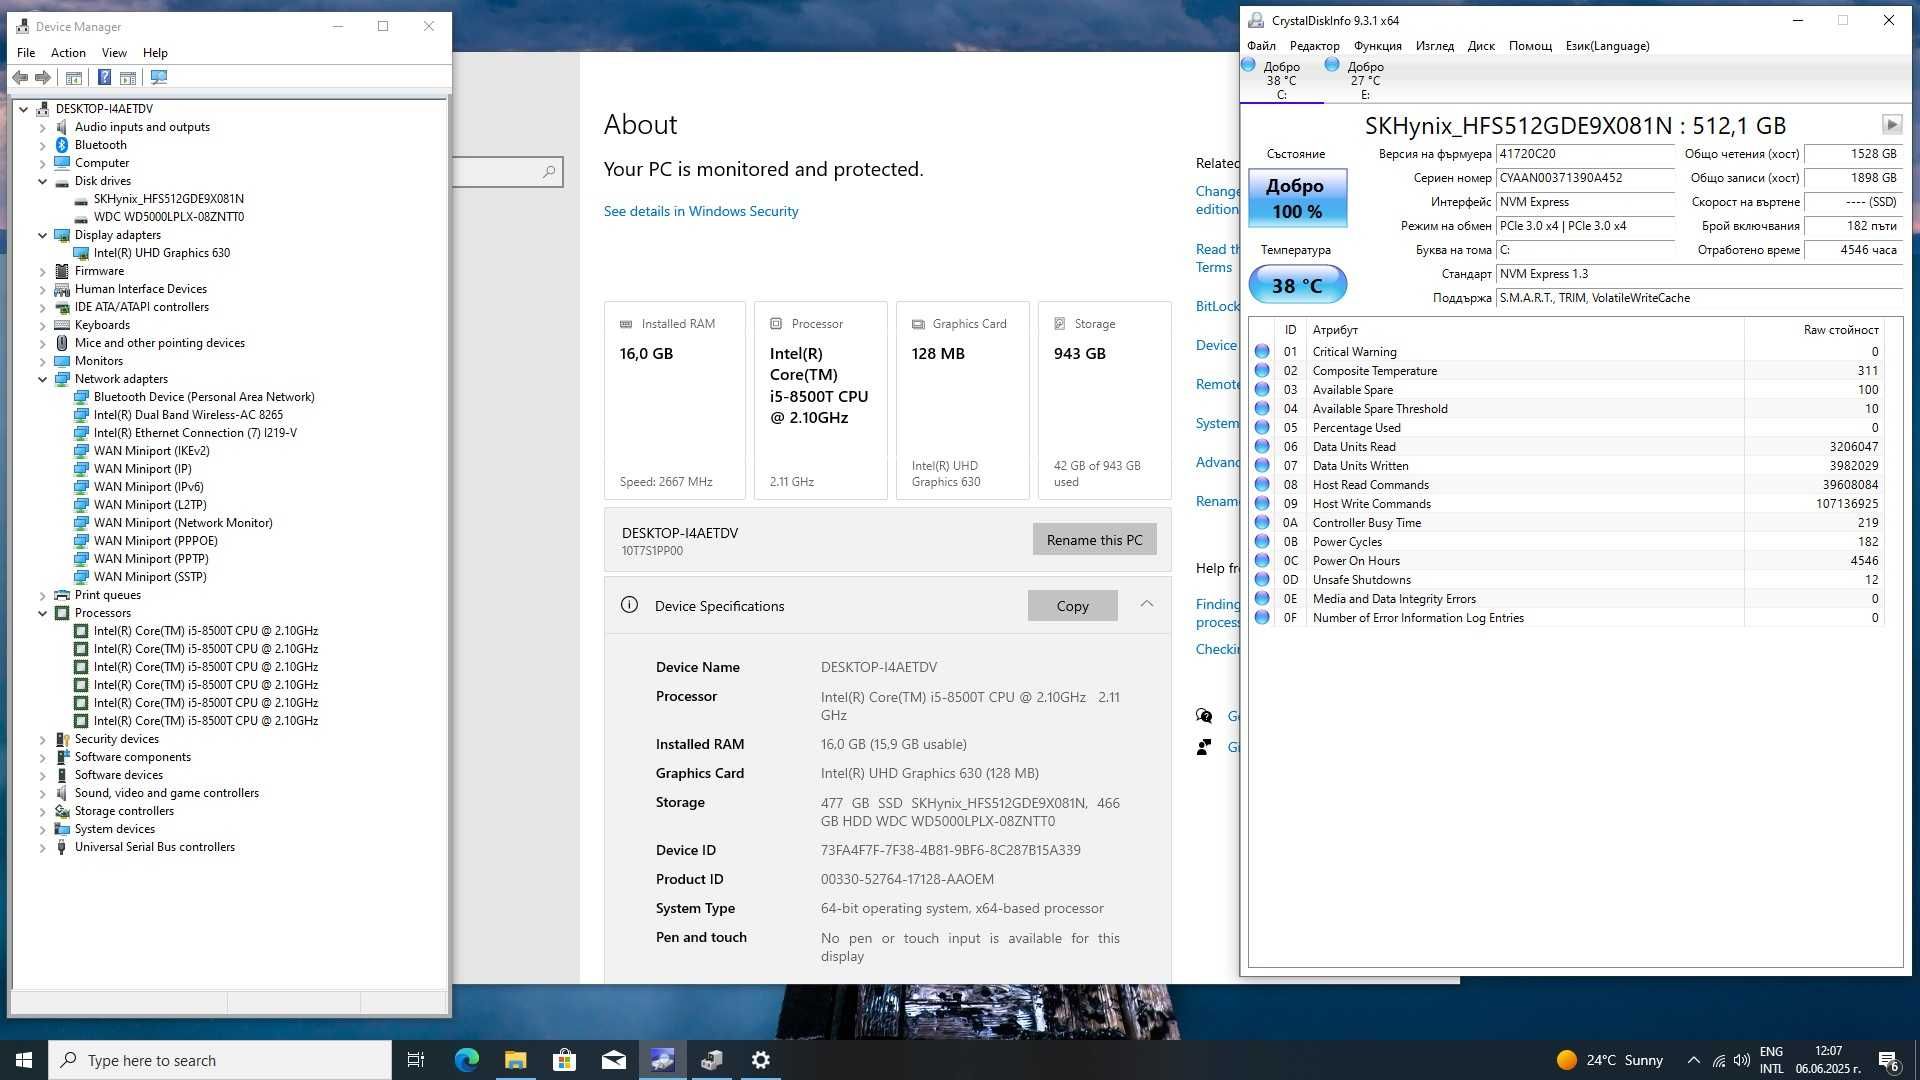Click the Critical Warning status circle
Screen dimensions: 1920x1080
pyautogui.click(x=1262, y=352)
